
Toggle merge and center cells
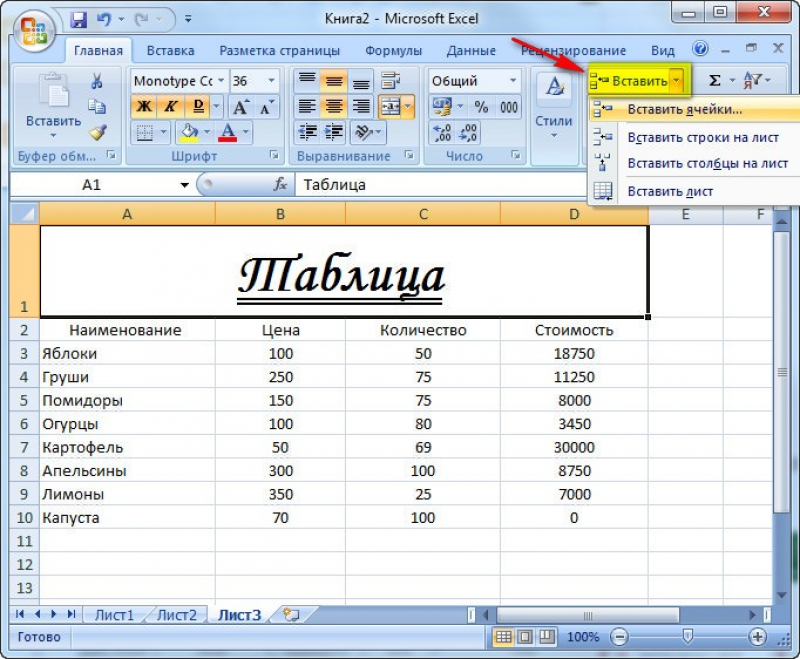coord(390,107)
